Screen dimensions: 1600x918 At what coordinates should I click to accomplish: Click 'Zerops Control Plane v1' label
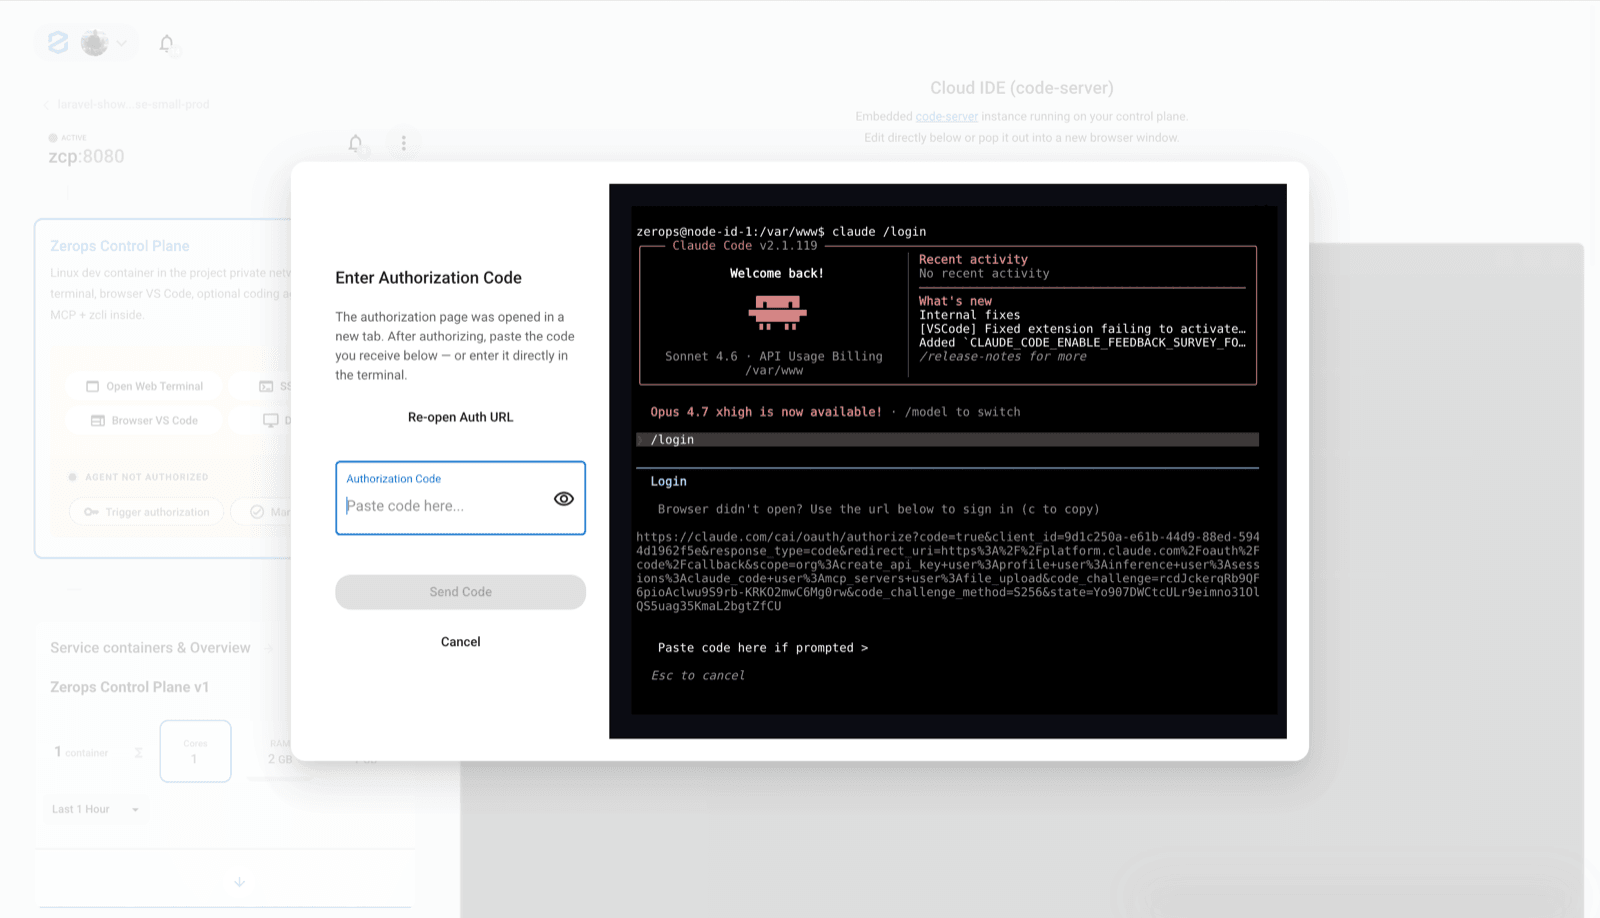pos(130,687)
